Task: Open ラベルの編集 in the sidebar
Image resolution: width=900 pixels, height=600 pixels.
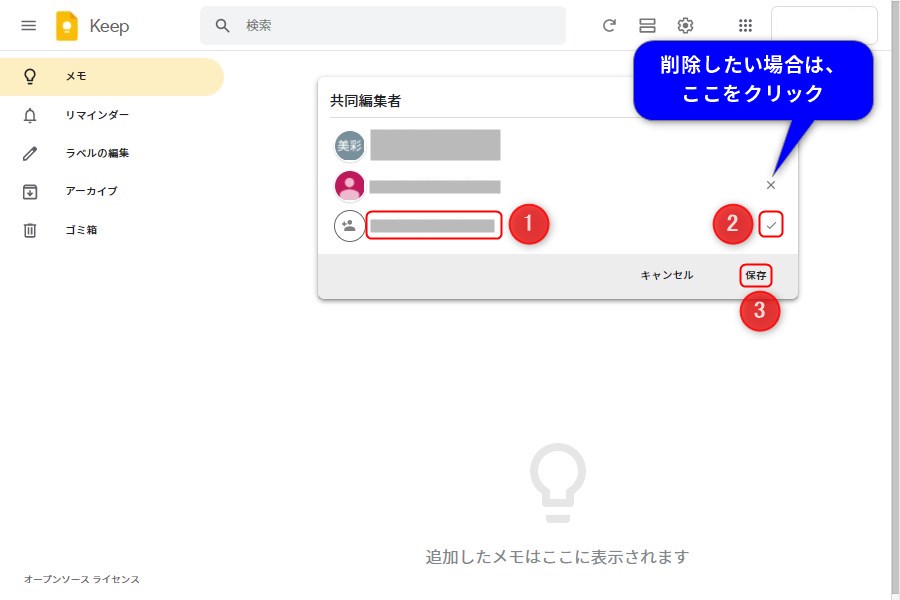Action: click(x=96, y=153)
